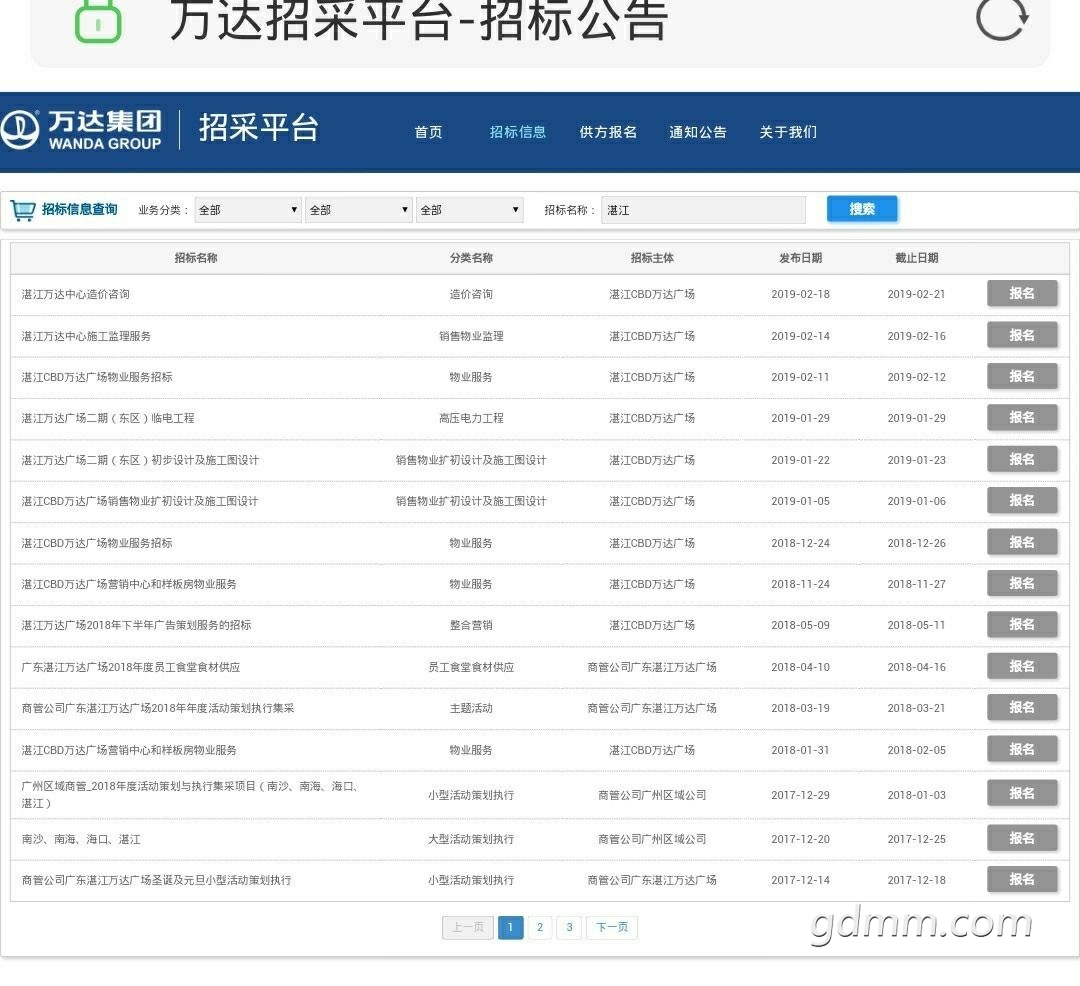This screenshot has height=986, width=1080.
Task: Click 报名 for 湛江万达中心造价咨询
Action: click(x=1022, y=293)
